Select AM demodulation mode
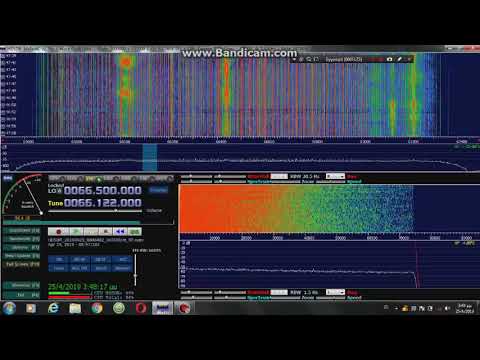 [x=58, y=178]
